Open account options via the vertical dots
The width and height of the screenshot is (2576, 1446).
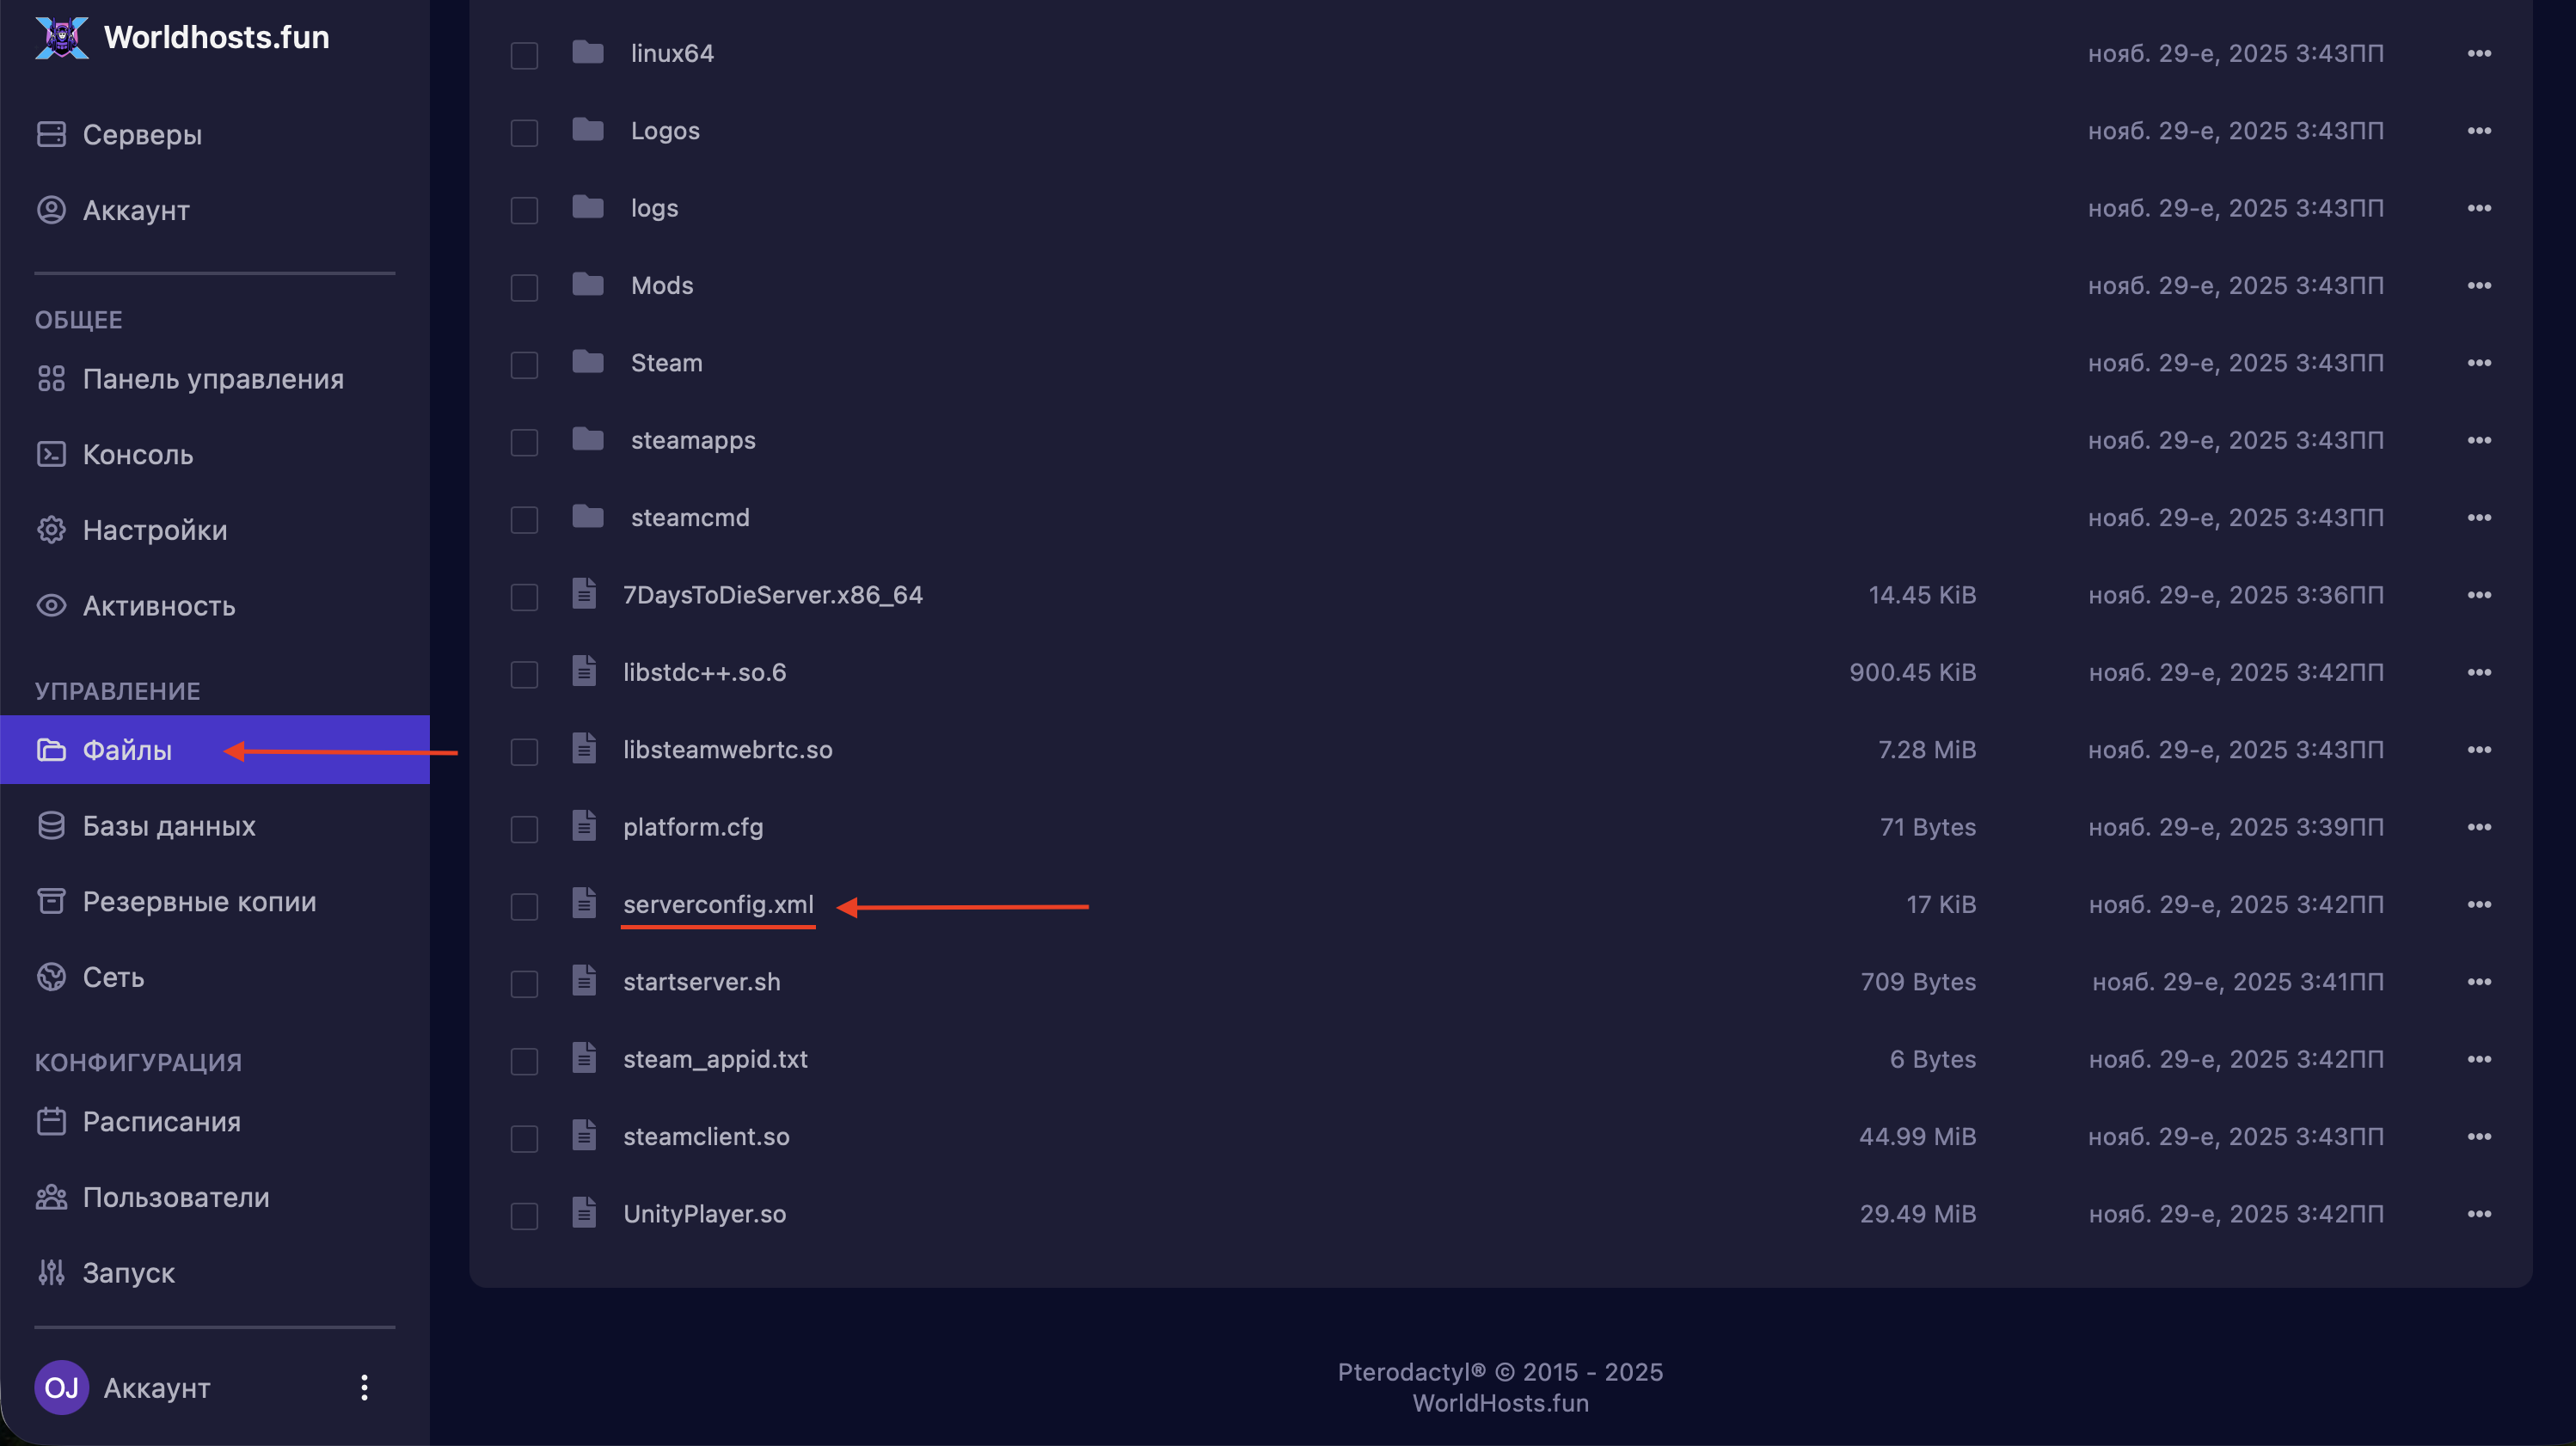point(364,1387)
